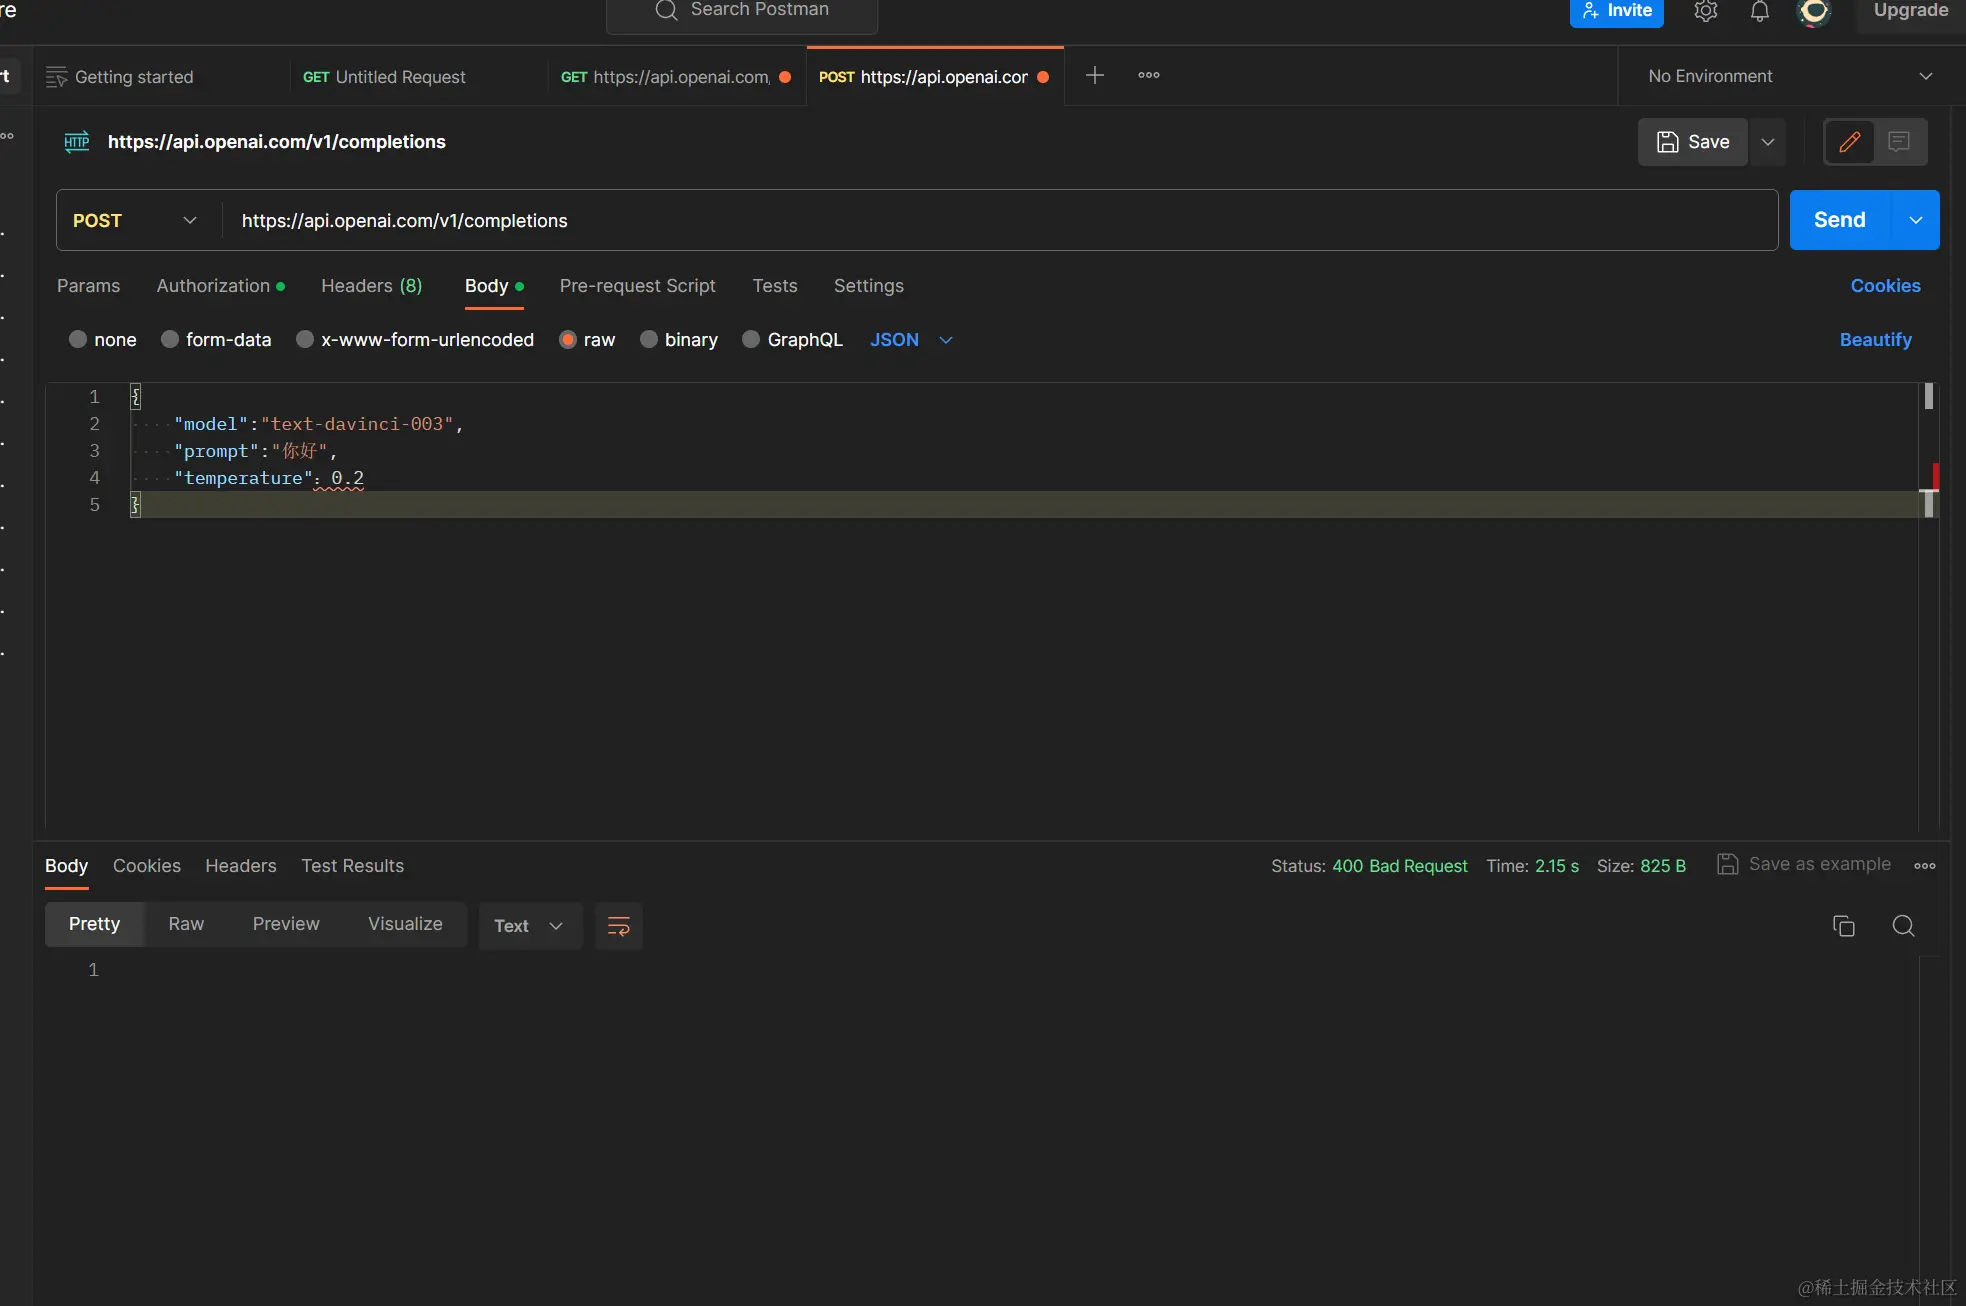Click the "prompt" line in body editor
Image resolution: width=1966 pixels, height=1306 pixels.
coord(255,451)
